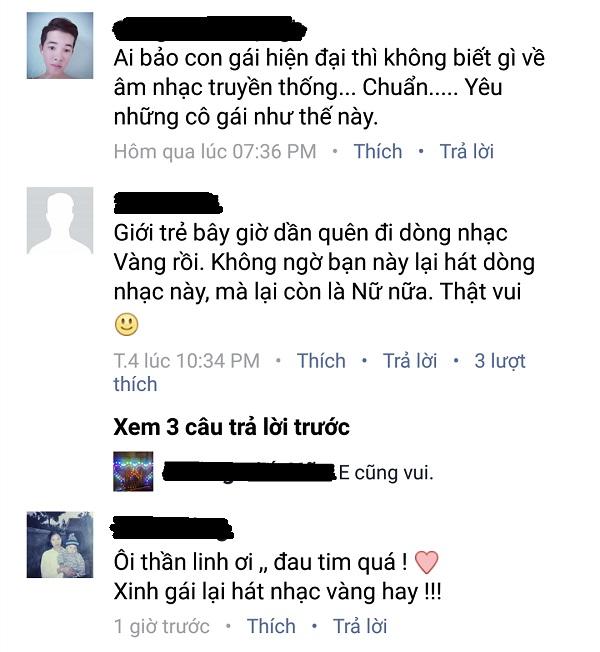The width and height of the screenshot is (600, 652).
Task: Reply to the comment posted 1 giờ trước
Action: coord(360,626)
